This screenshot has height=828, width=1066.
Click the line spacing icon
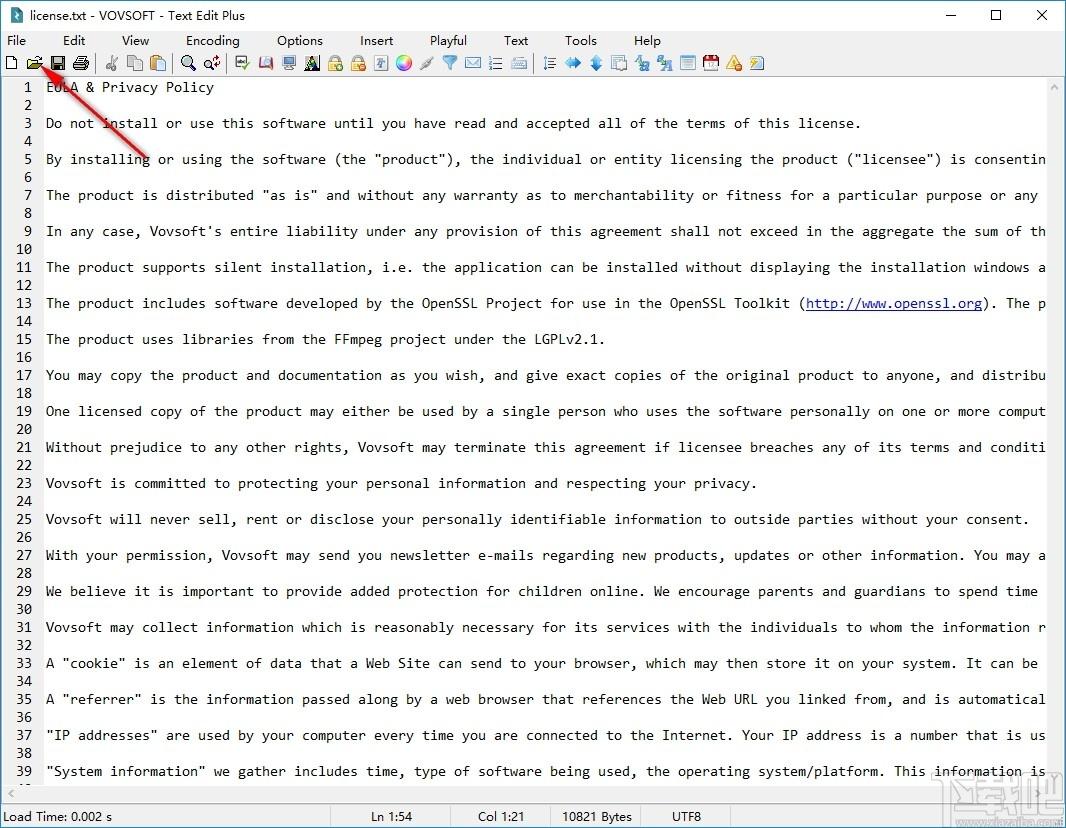point(550,63)
